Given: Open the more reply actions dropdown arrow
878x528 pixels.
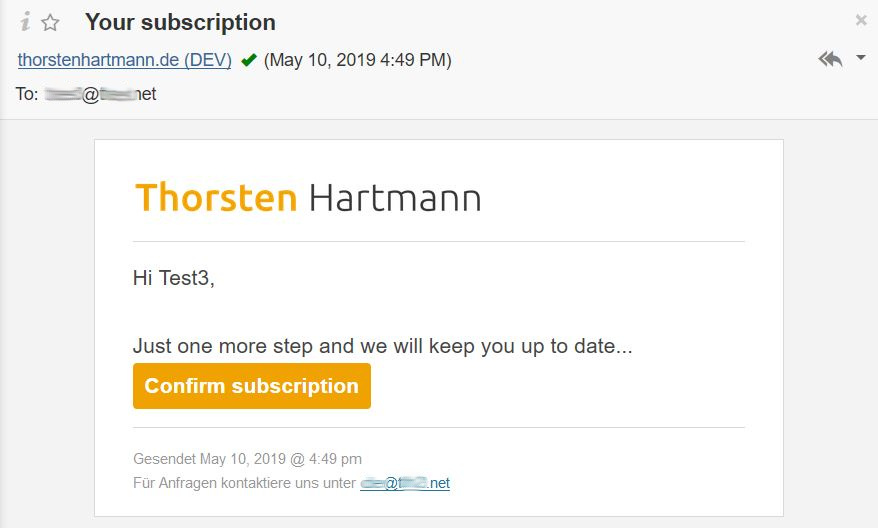Looking at the screenshot, I should click(x=861, y=58).
